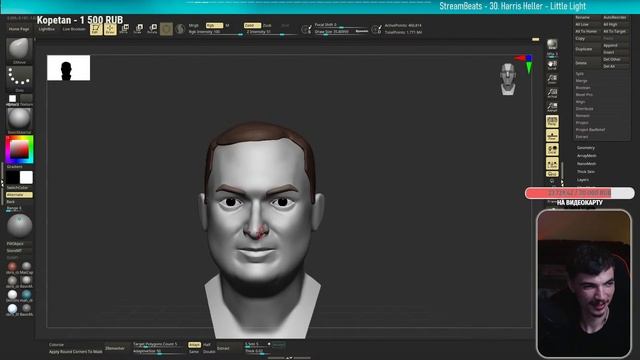Activate Draw mode button
This screenshot has height=360, width=640.
pyautogui.click(x=110, y=29)
